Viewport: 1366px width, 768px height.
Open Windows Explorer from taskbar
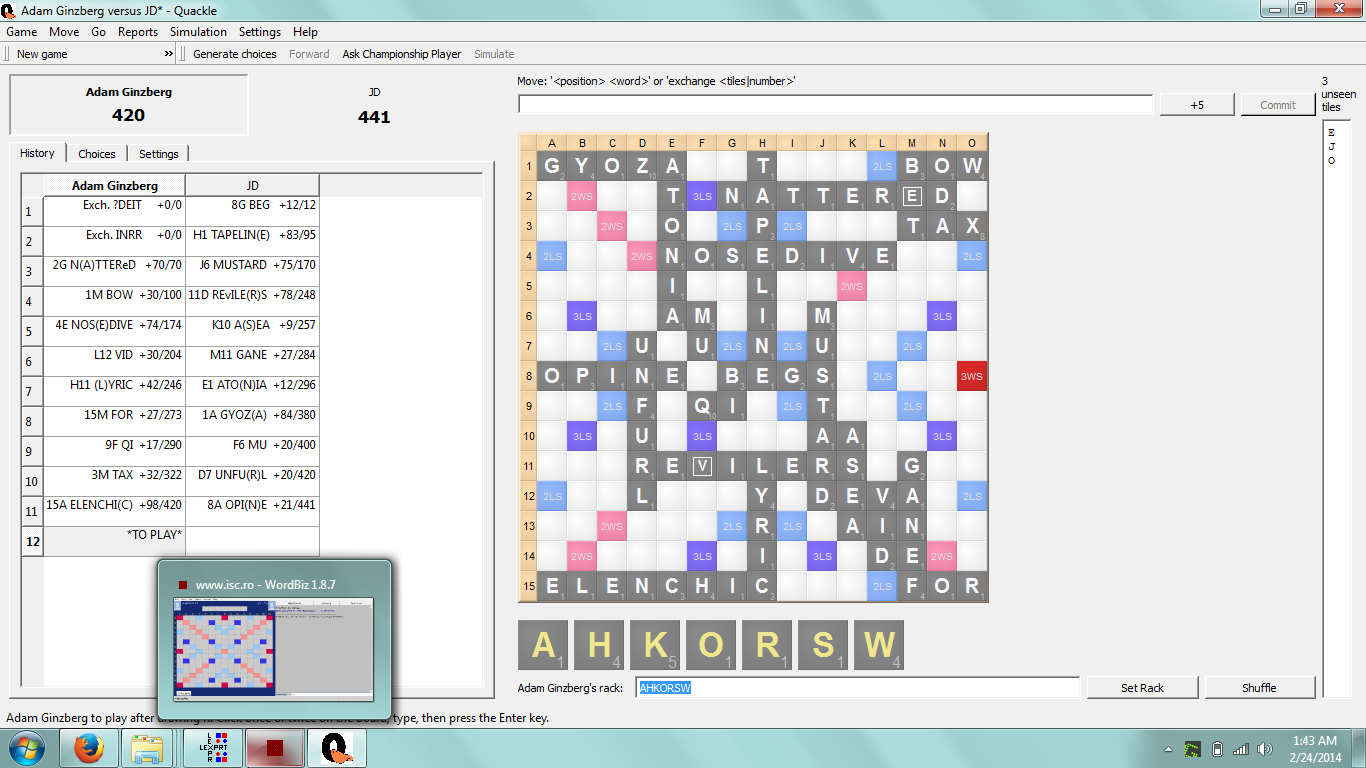pyautogui.click(x=147, y=748)
